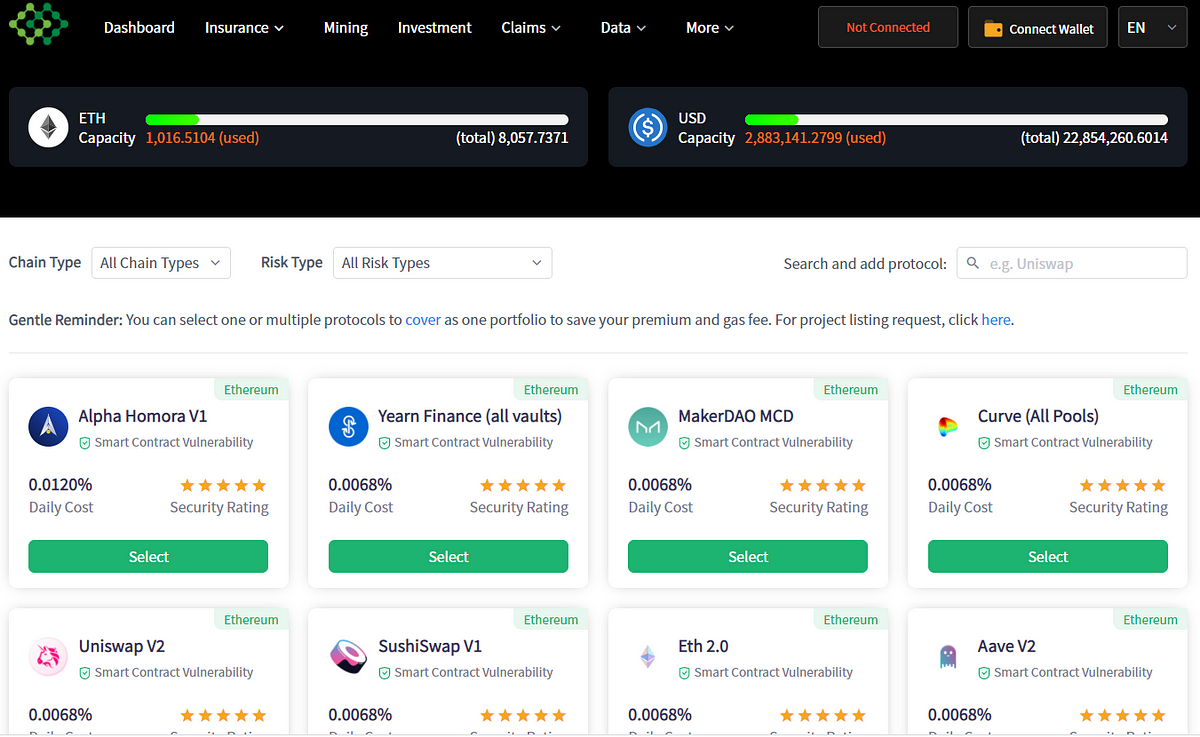1200x737 pixels.
Task: Open the Dashboard page
Action: 139,28
